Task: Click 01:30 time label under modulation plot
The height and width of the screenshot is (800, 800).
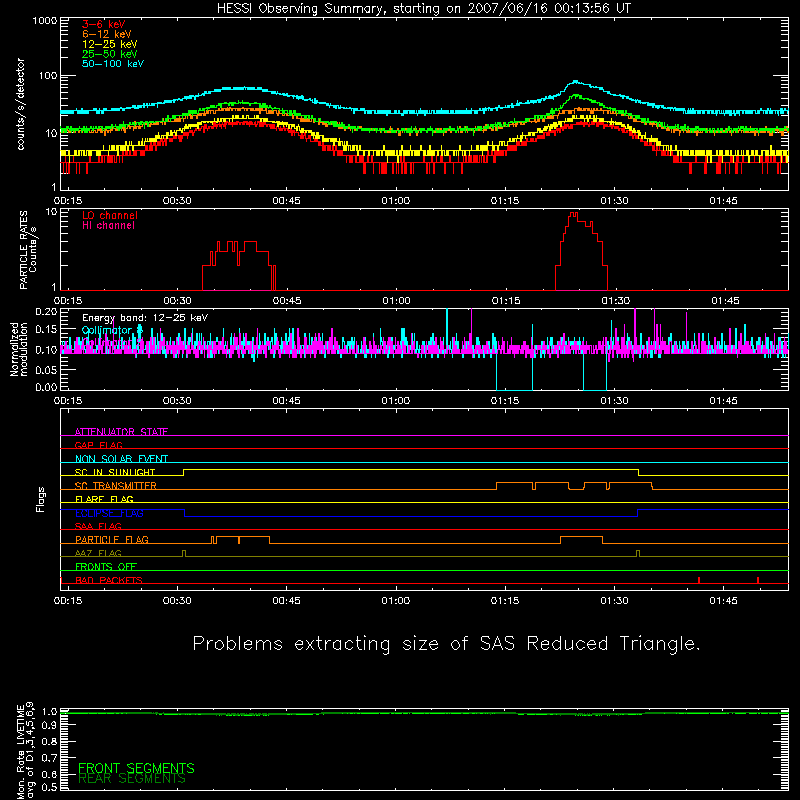Action: pos(614,401)
